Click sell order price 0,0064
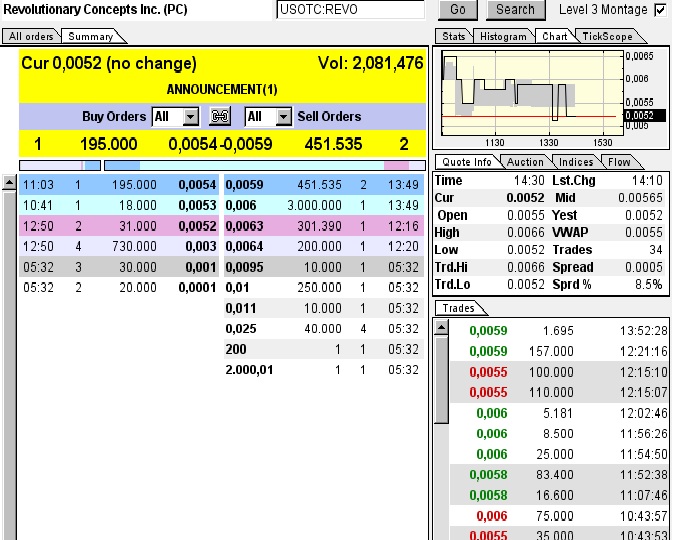This screenshot has height=540, width=673. (x=244, y=246)
